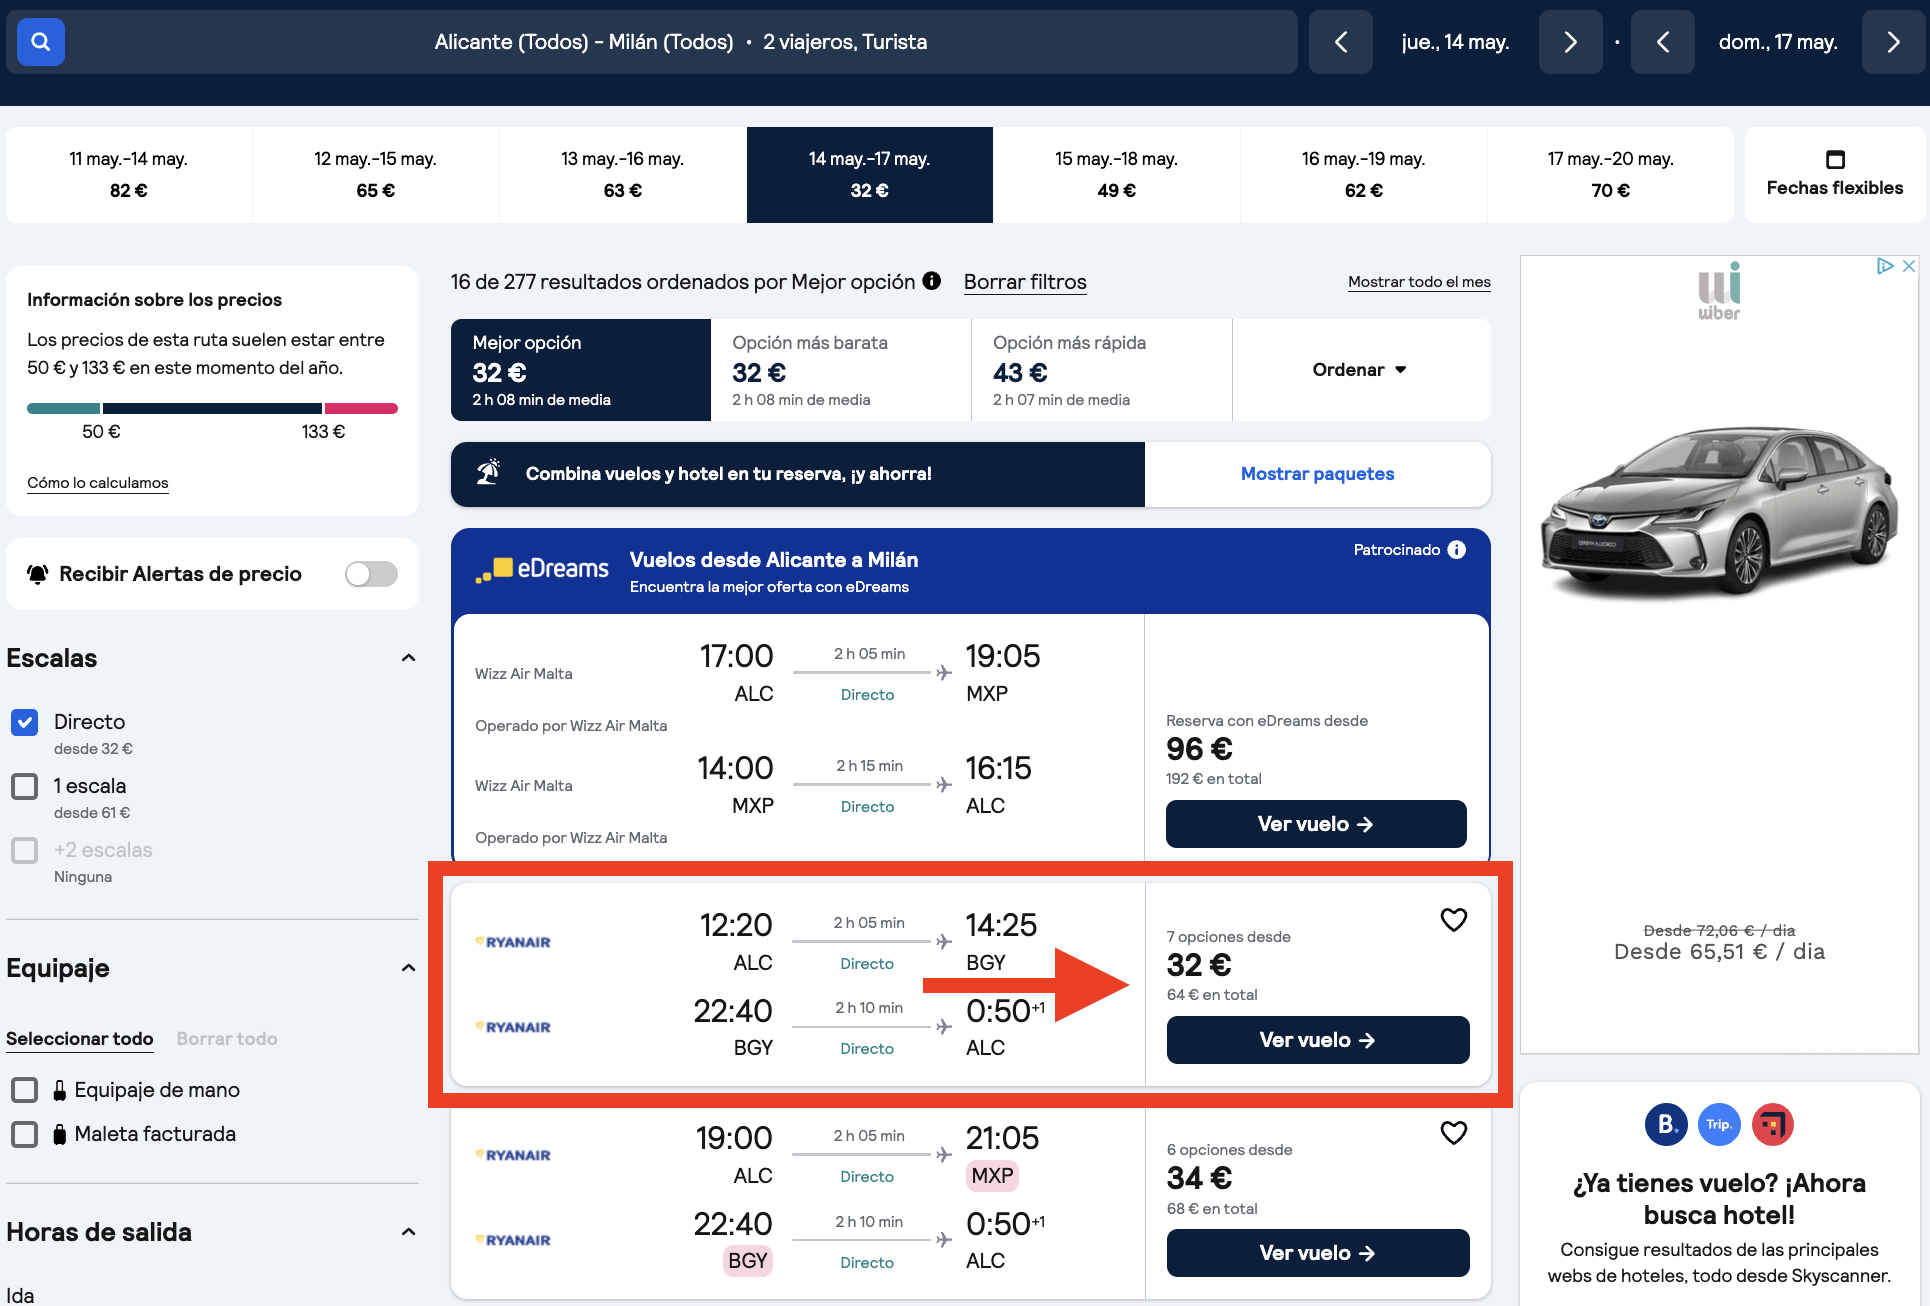The height and width of the screenshot is (1306, 1930).
Task: Close the Wiber ad with X
Action: (x=1908, y=266)
